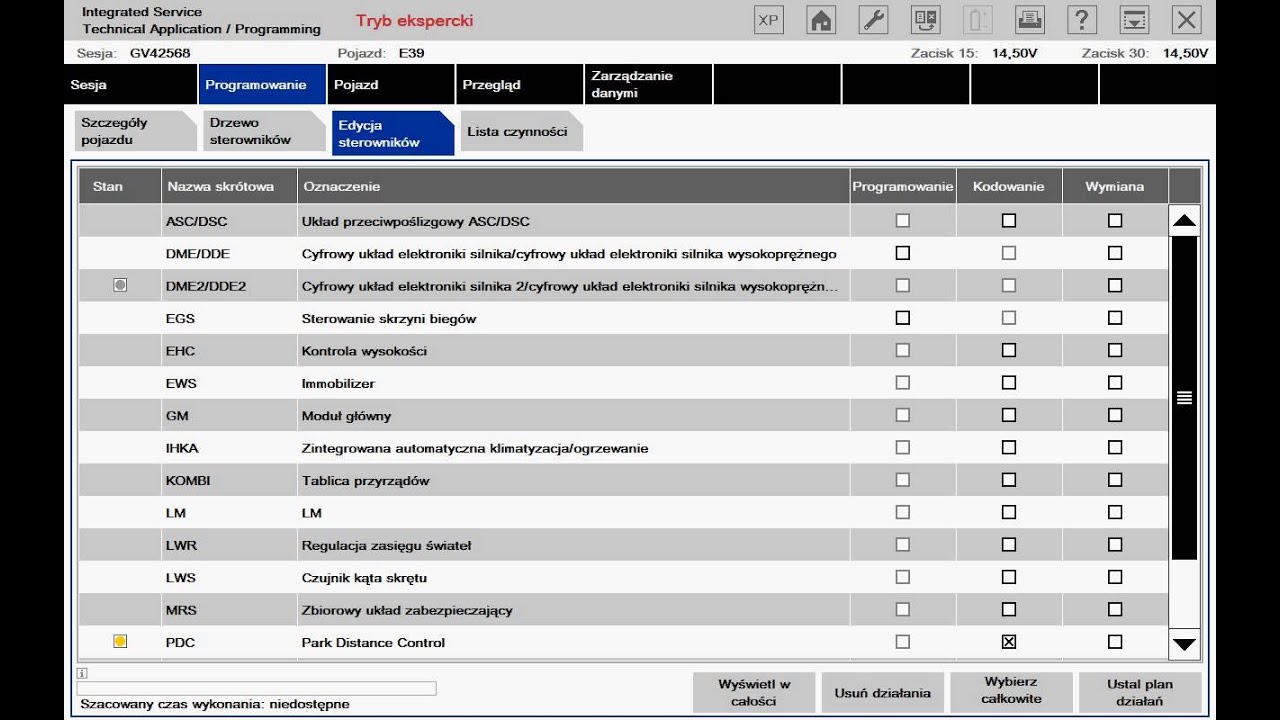Click the operations list swap icon

click(x=925, y=20)
